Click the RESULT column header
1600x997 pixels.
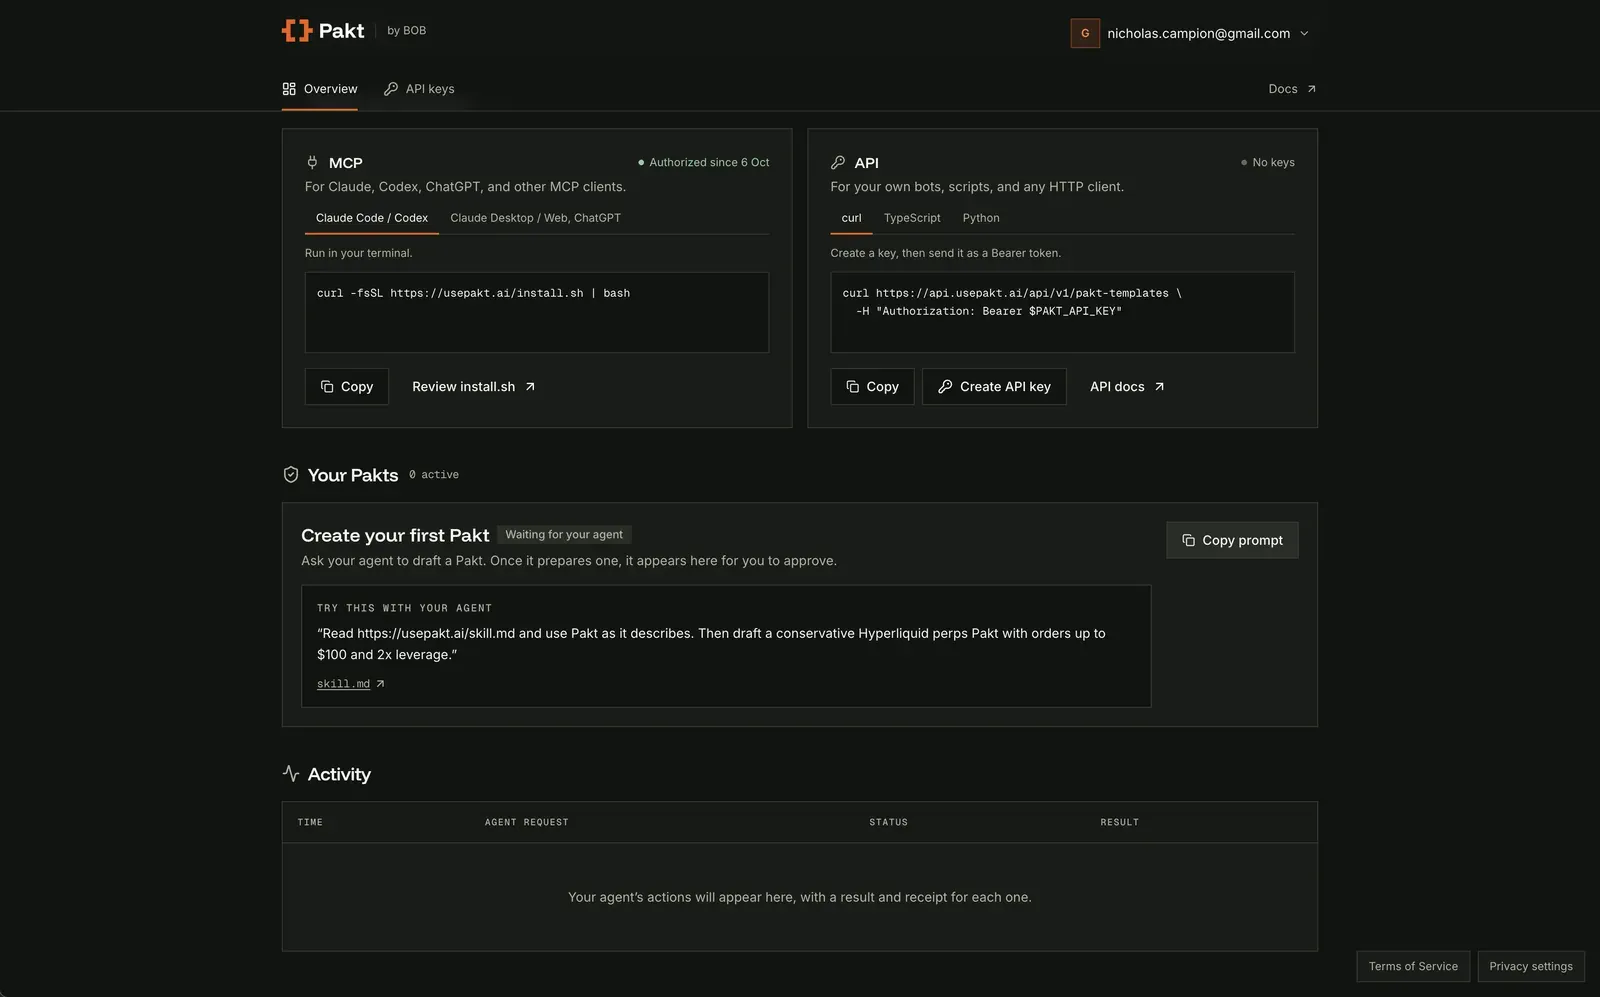tap(1120, 822)
